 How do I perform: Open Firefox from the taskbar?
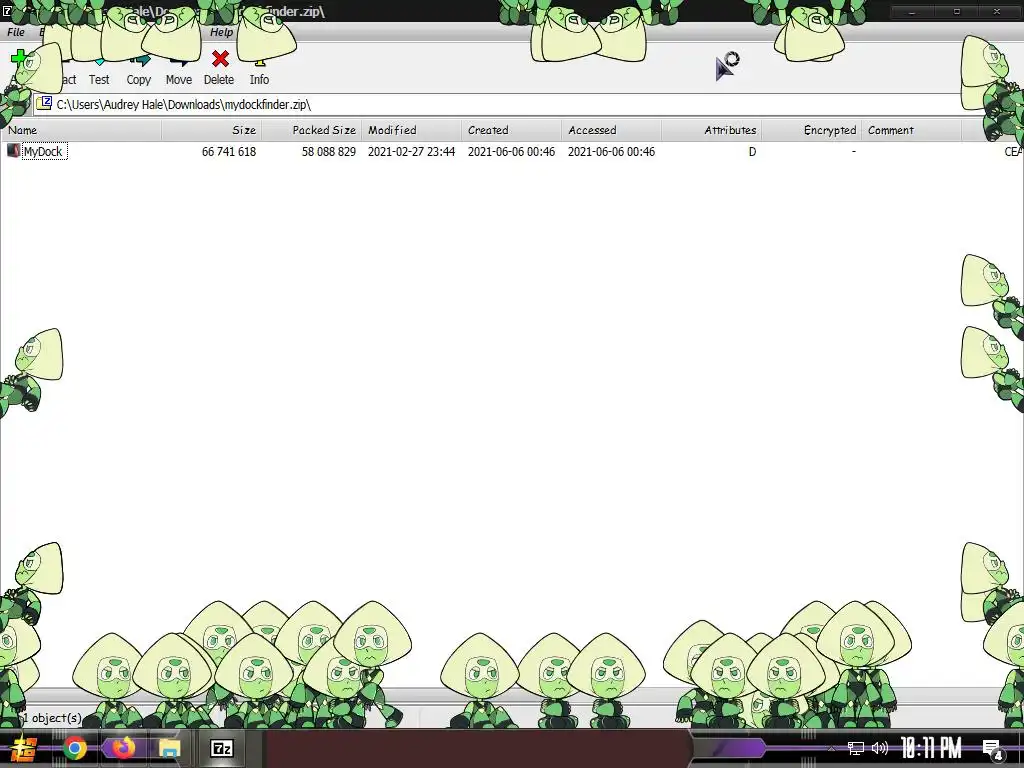122,748
